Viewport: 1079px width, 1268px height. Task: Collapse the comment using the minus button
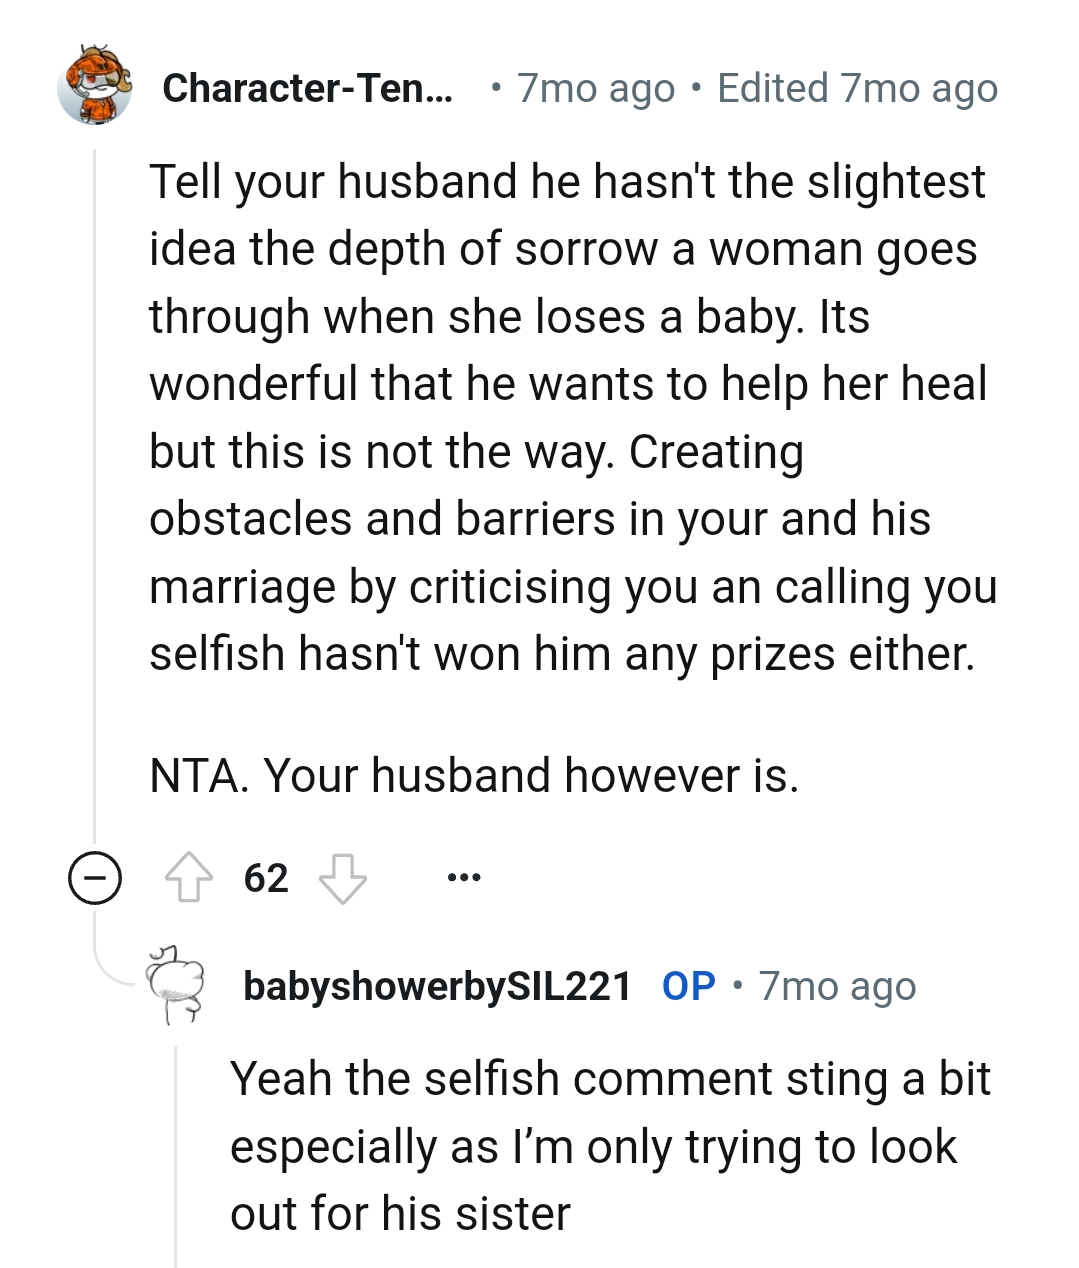pos(94,879)
